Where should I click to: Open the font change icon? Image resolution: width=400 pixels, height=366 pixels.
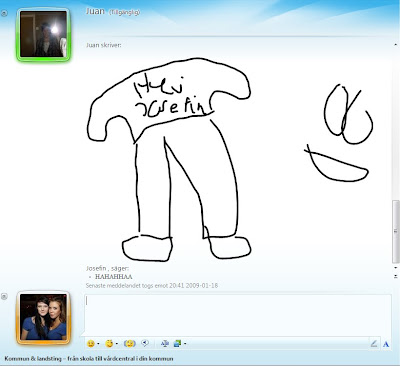click(x=165, y=343)
